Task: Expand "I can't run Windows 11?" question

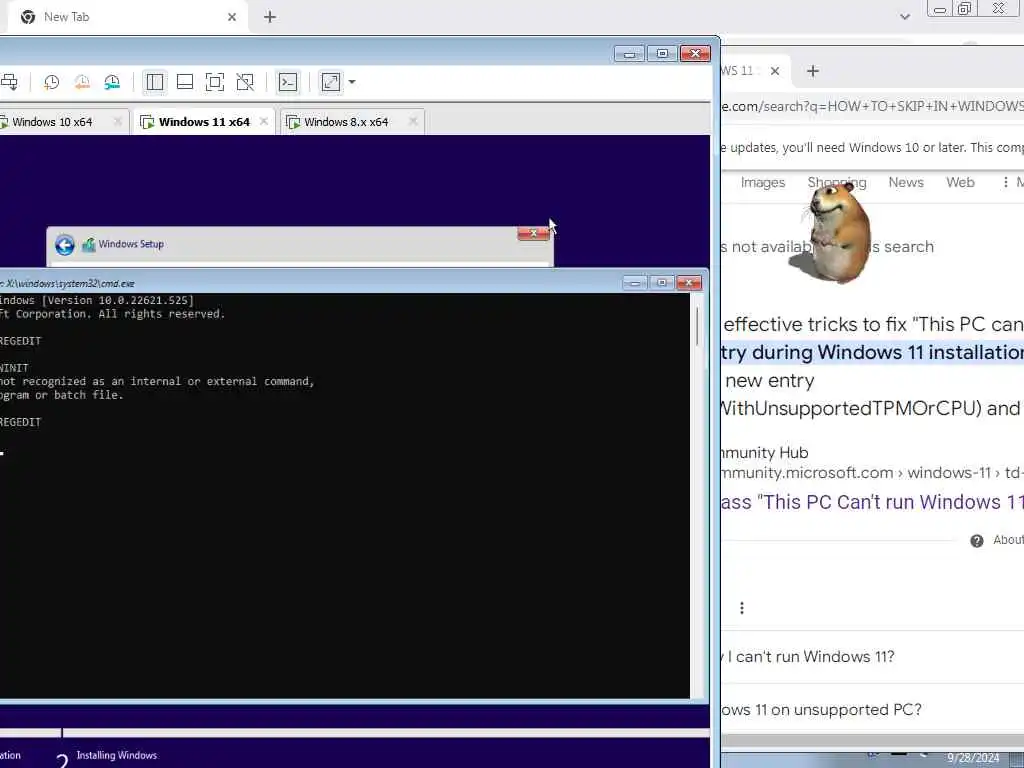Action: pyautogui.click(x=872, y=657)
